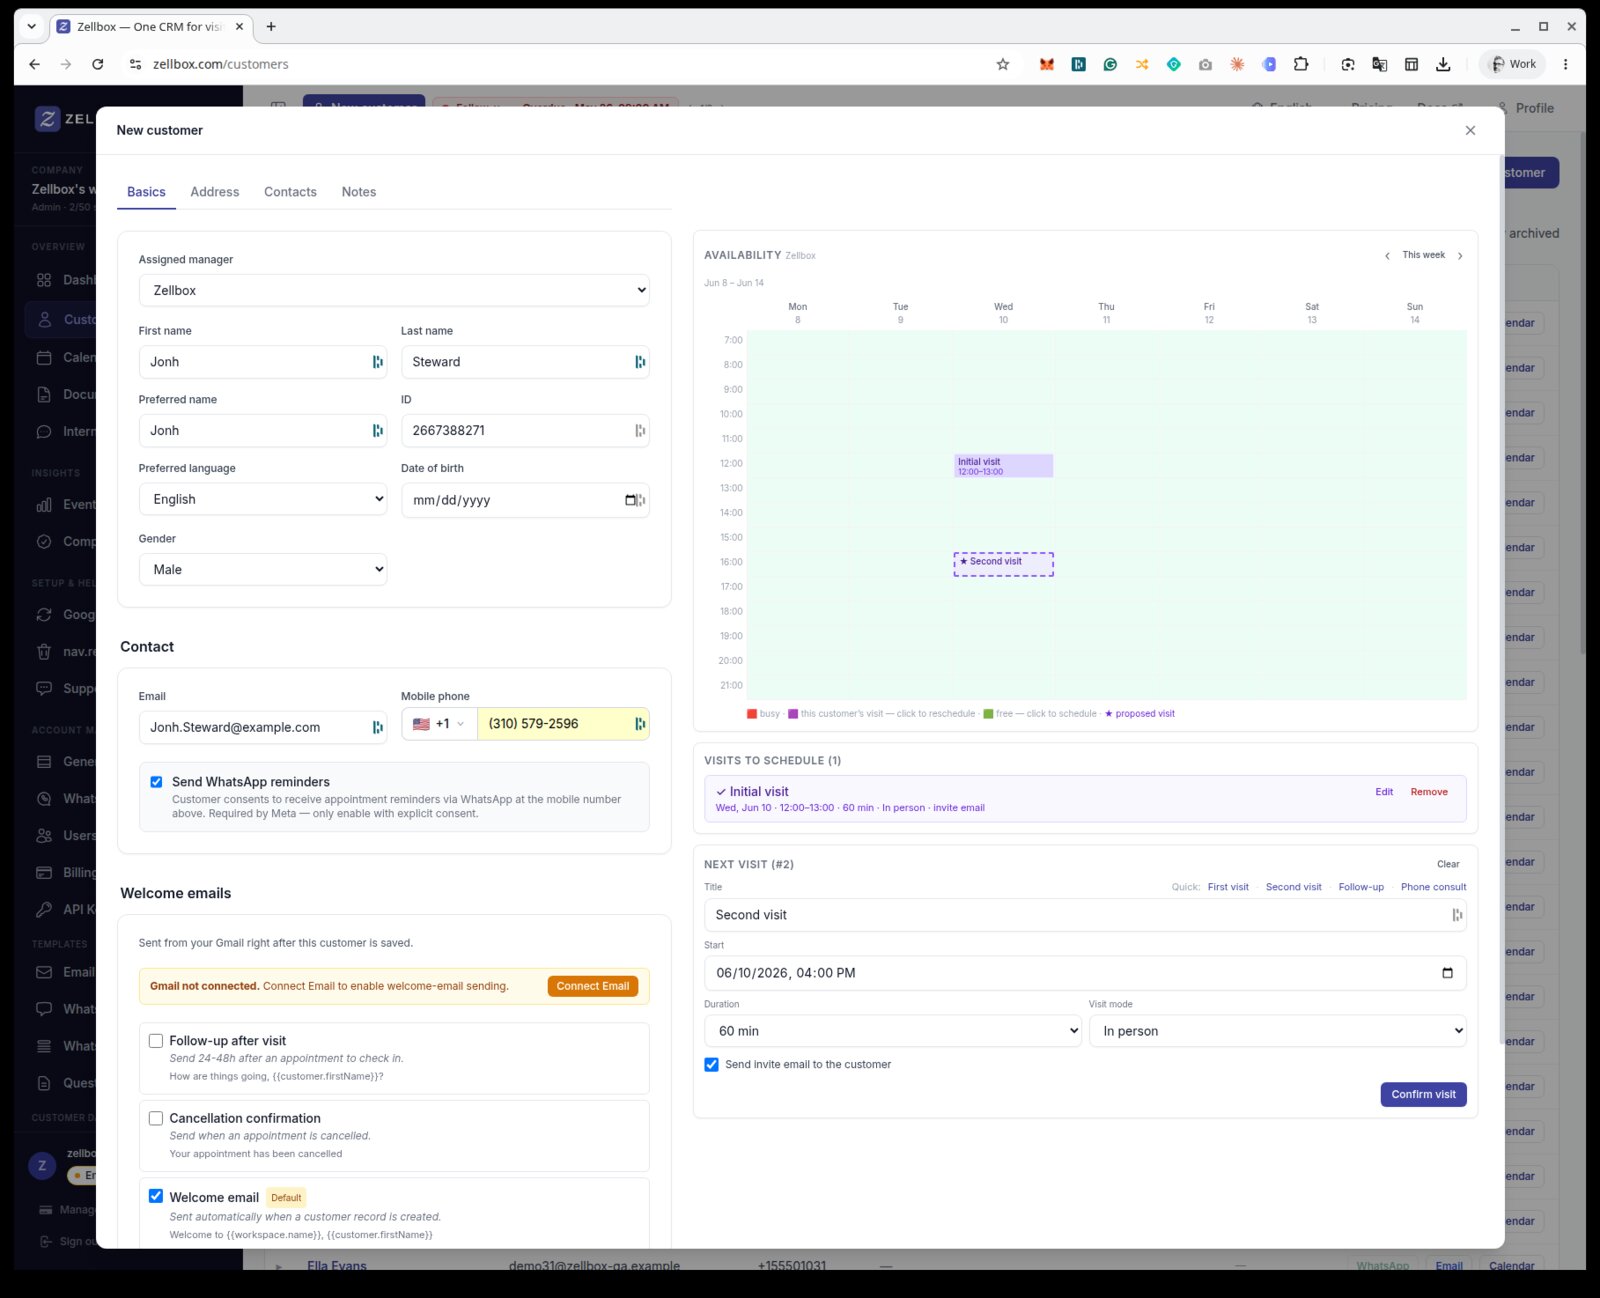Choose Phone consult quick title

pos(1433,887)
